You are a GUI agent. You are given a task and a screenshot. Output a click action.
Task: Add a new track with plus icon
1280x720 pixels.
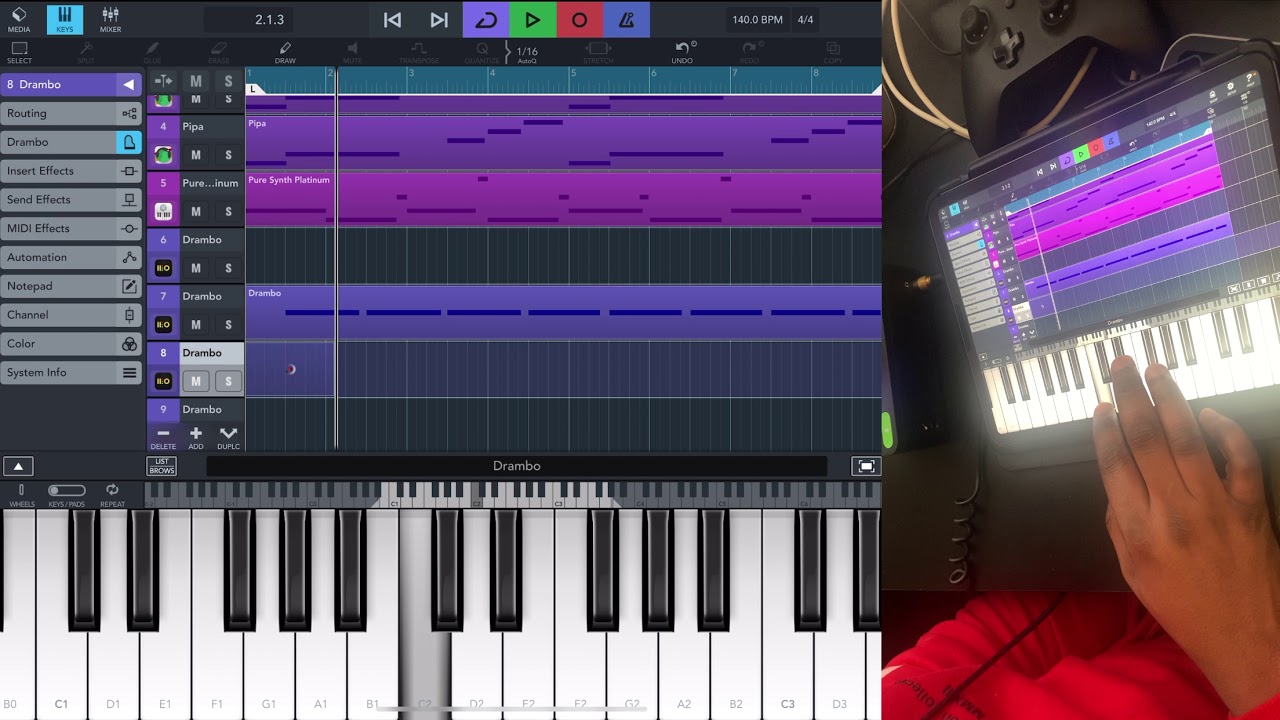pyautogui.click(x=196, y=438)
